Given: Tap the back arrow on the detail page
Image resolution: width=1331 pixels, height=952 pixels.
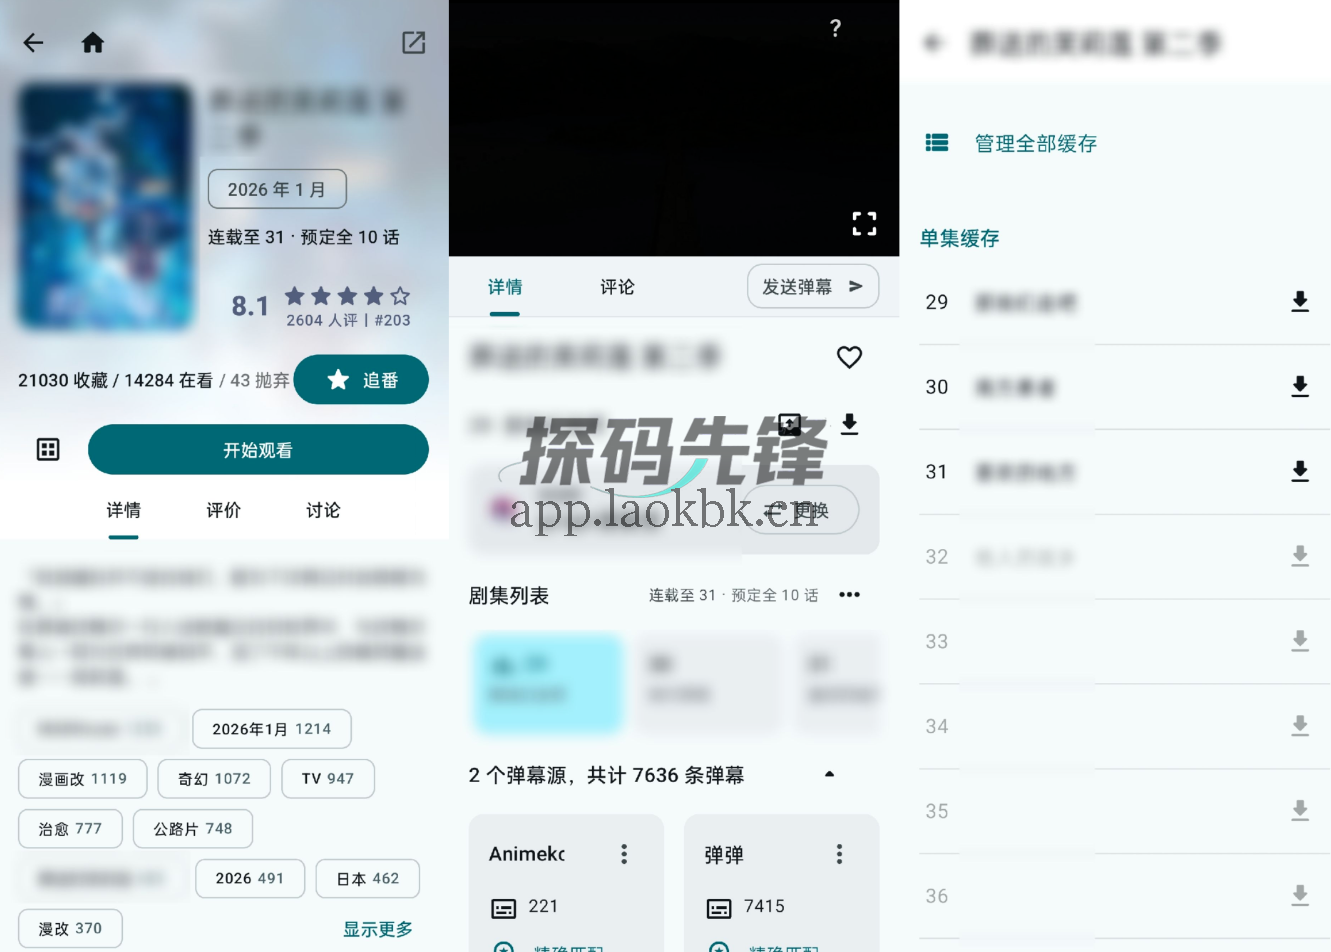Looking at the screenshot, I should coord(33,42).
